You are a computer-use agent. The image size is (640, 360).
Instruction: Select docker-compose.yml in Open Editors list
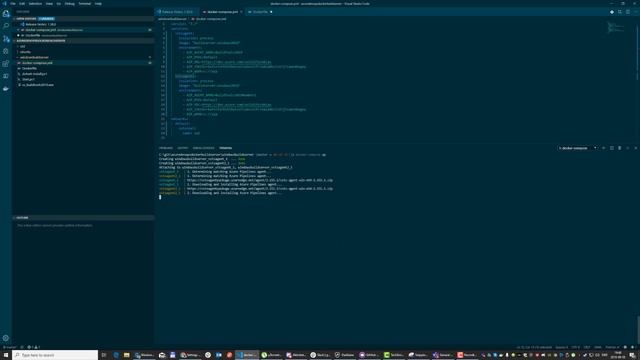(x=84, y=30)
